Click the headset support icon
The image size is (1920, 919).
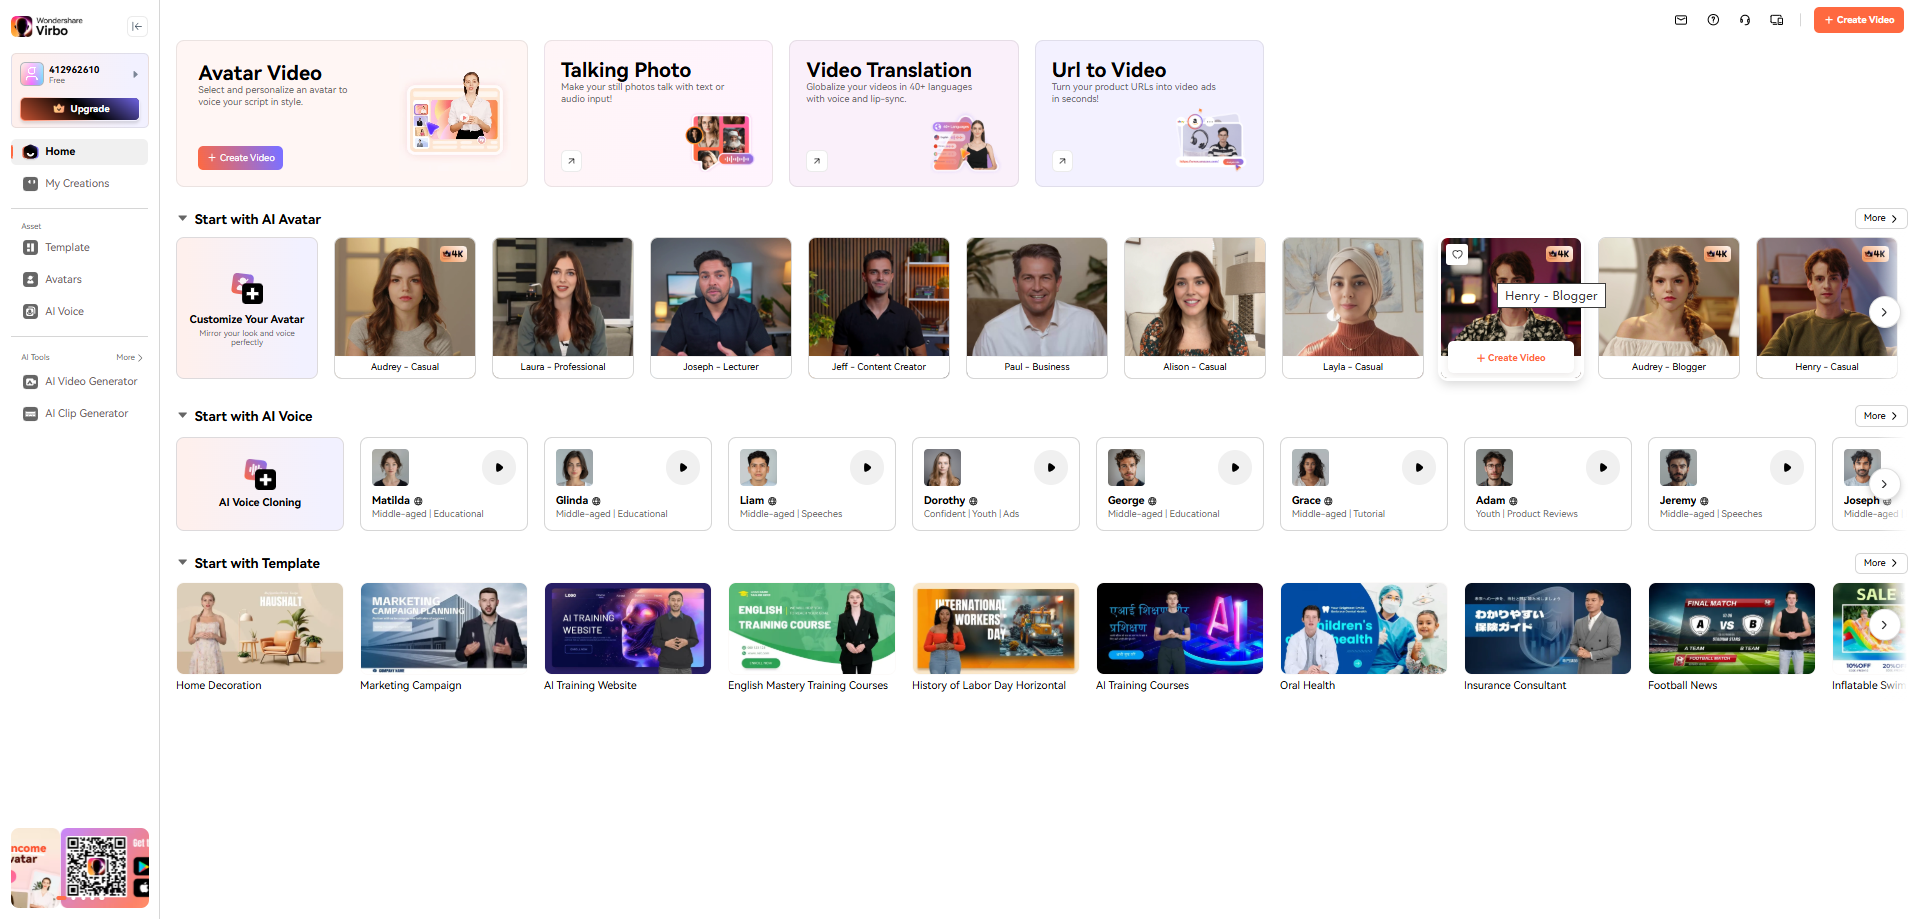1745,19
